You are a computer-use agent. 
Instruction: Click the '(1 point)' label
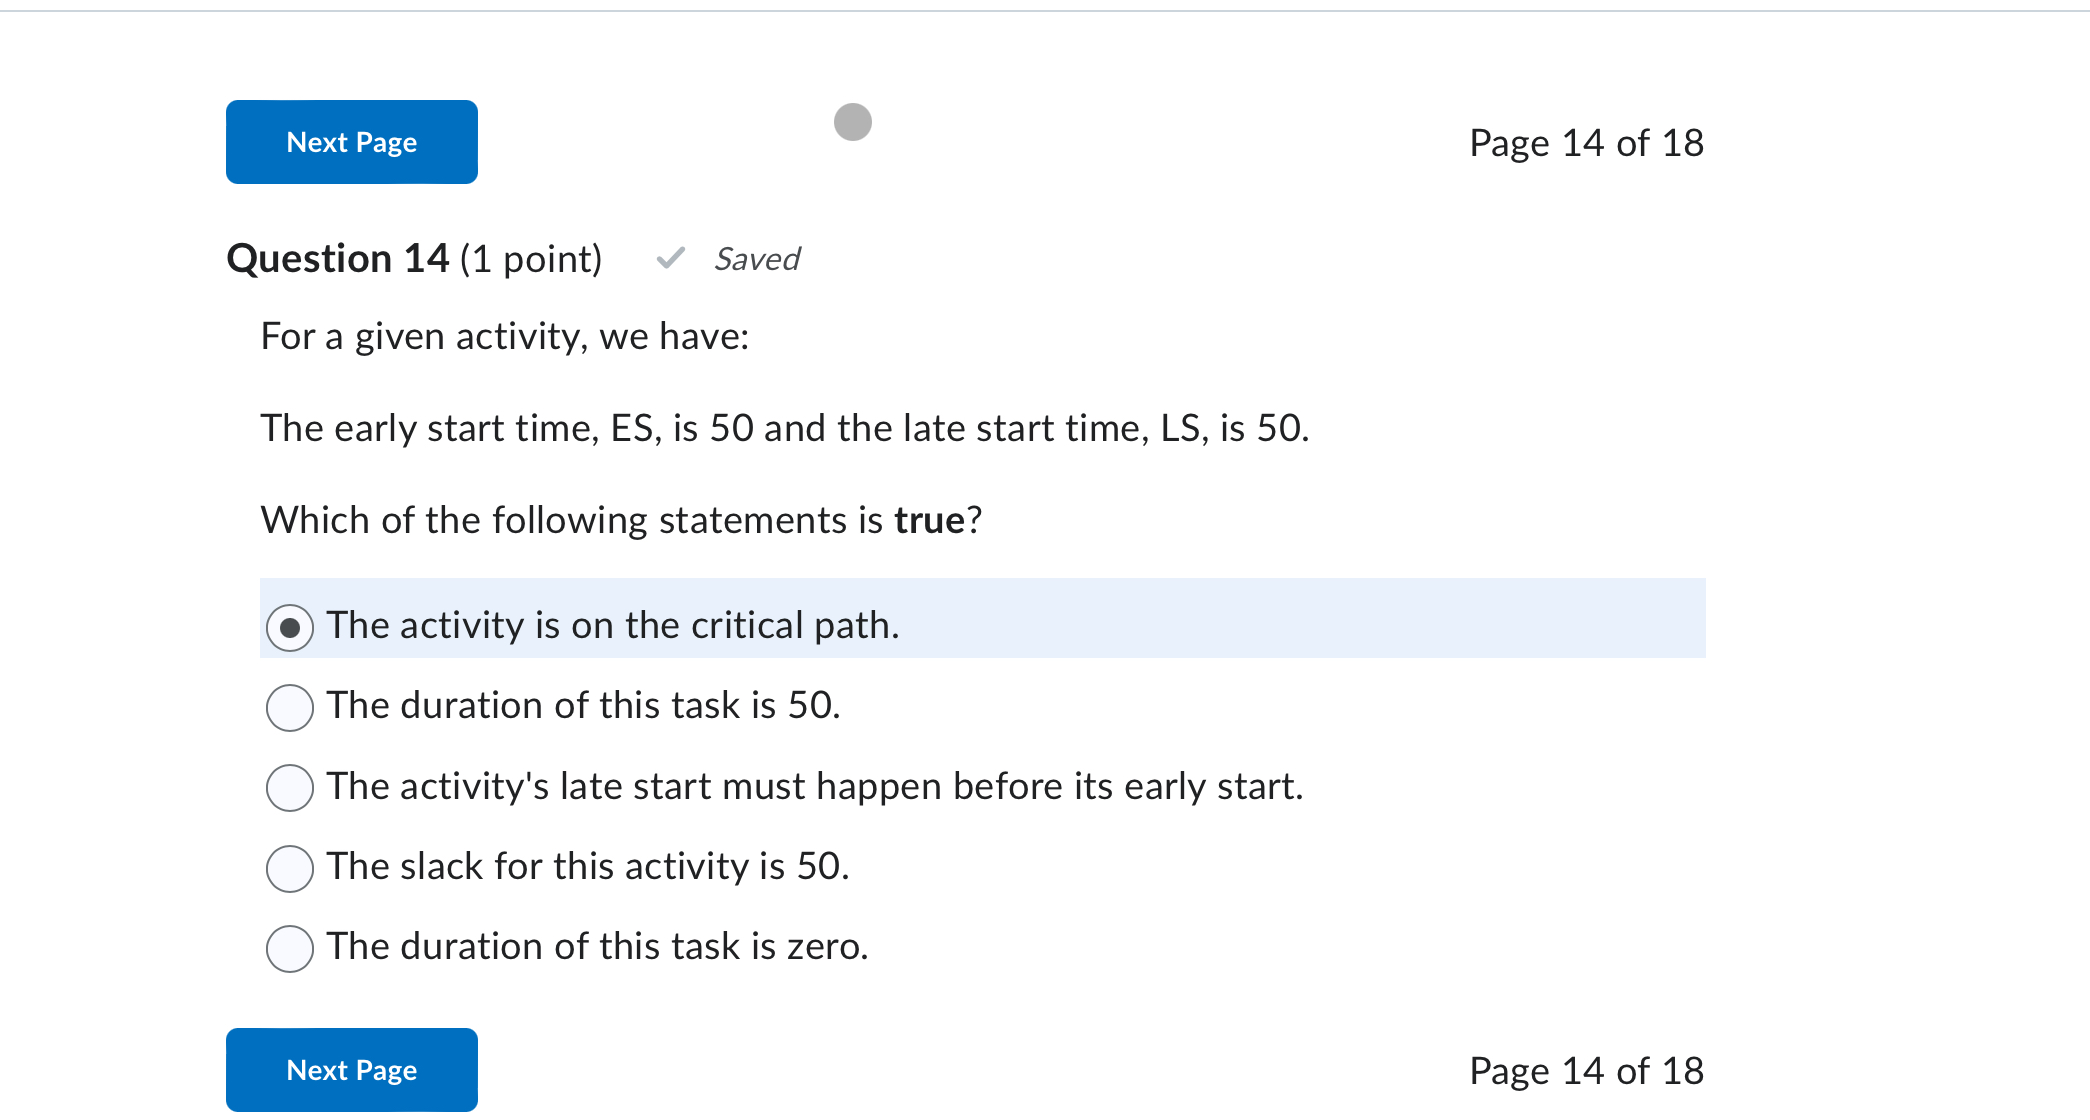531,258
